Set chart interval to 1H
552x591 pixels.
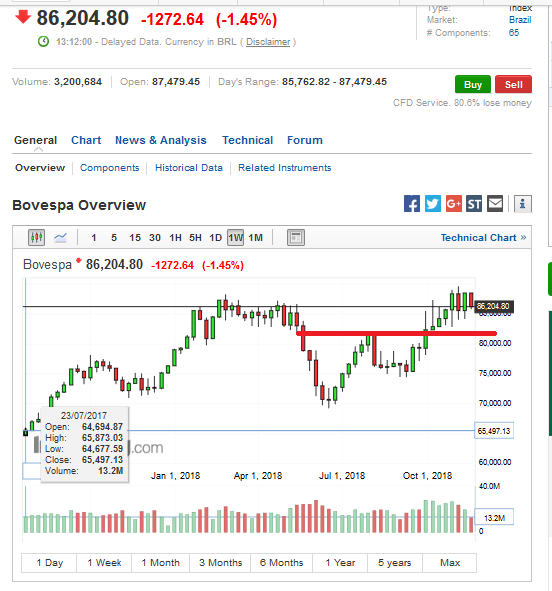(x=176, y=238)
